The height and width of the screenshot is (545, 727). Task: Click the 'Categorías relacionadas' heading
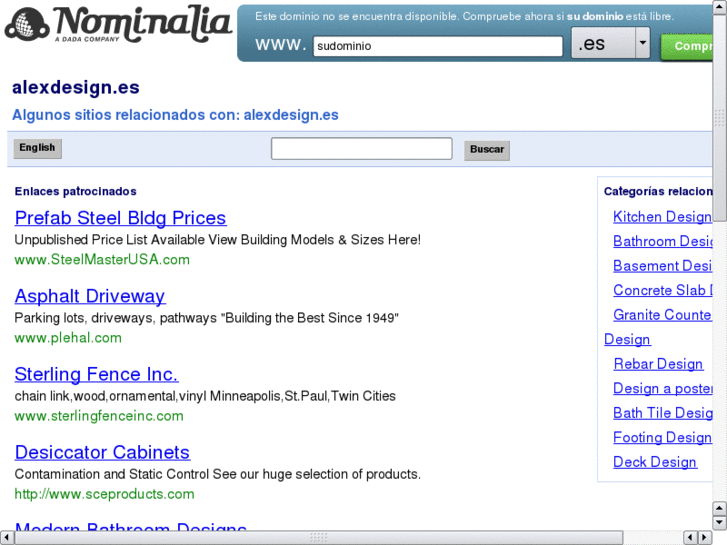tap(658, 192)
